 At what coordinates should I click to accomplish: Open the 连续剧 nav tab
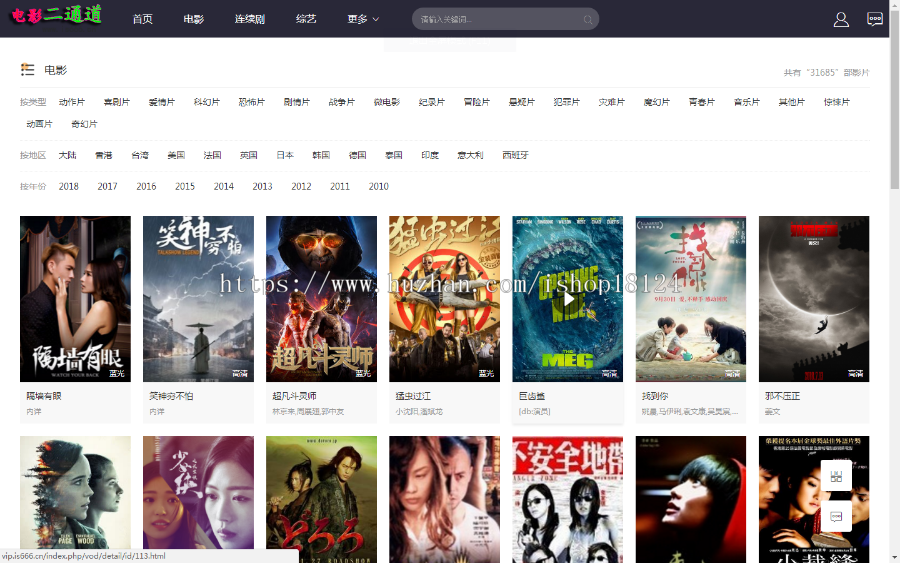pos(250,20)
